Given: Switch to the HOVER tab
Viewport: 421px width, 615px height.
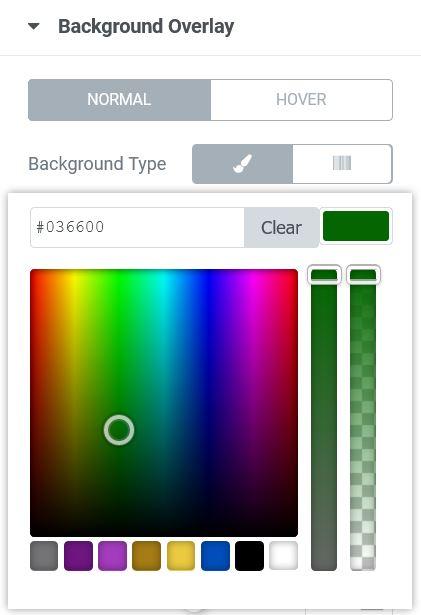Looking at the screenshot, I should pyautogui.click(x=301, y=100).
